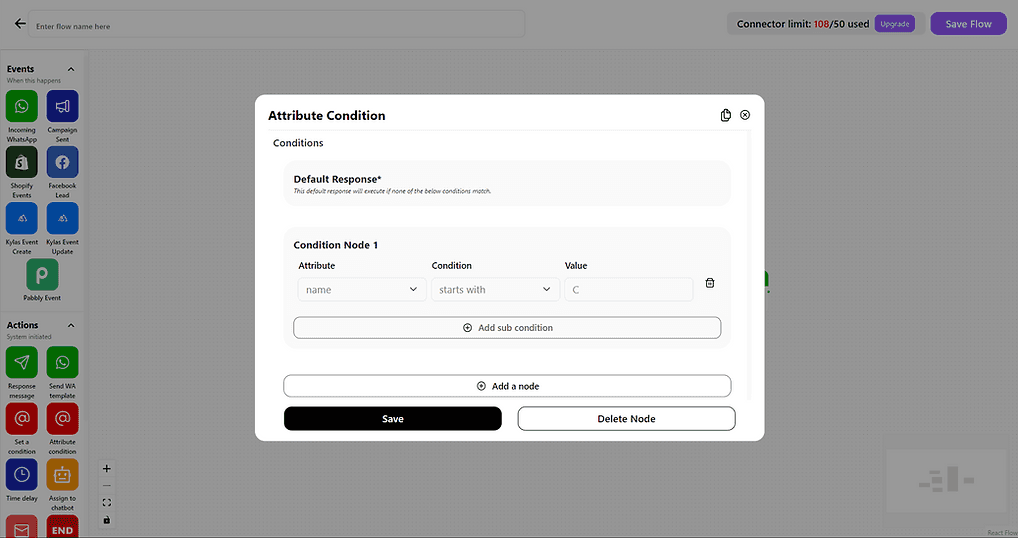Add a Response message action
The width and height of the screenshot is (1018, 538).
pos(21,362)
